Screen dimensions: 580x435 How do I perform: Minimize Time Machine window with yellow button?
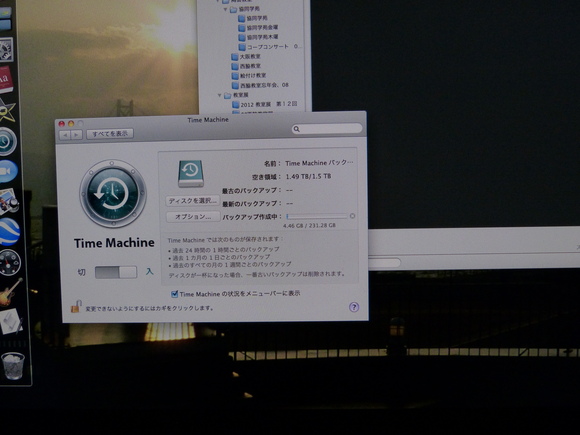pyautogui.click(x=71, y=124)
